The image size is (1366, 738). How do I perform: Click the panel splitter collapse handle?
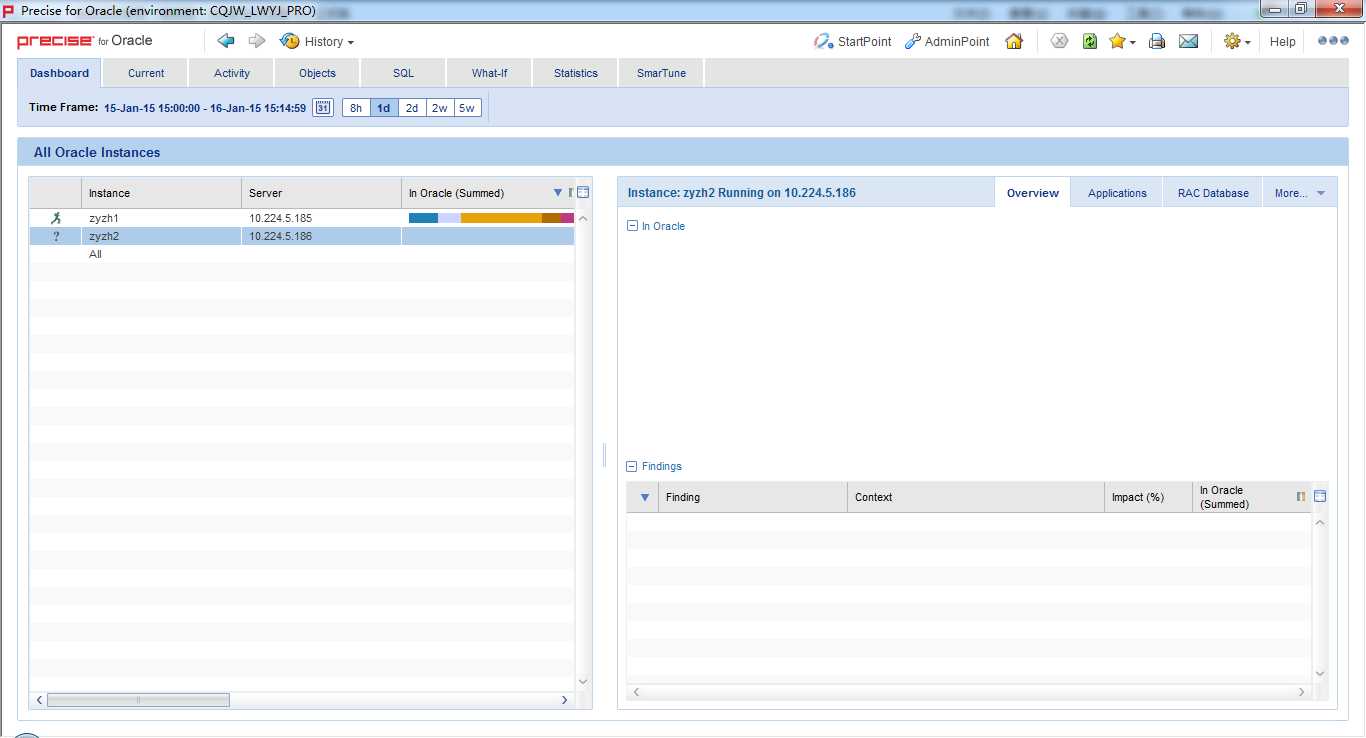point(605,455)
